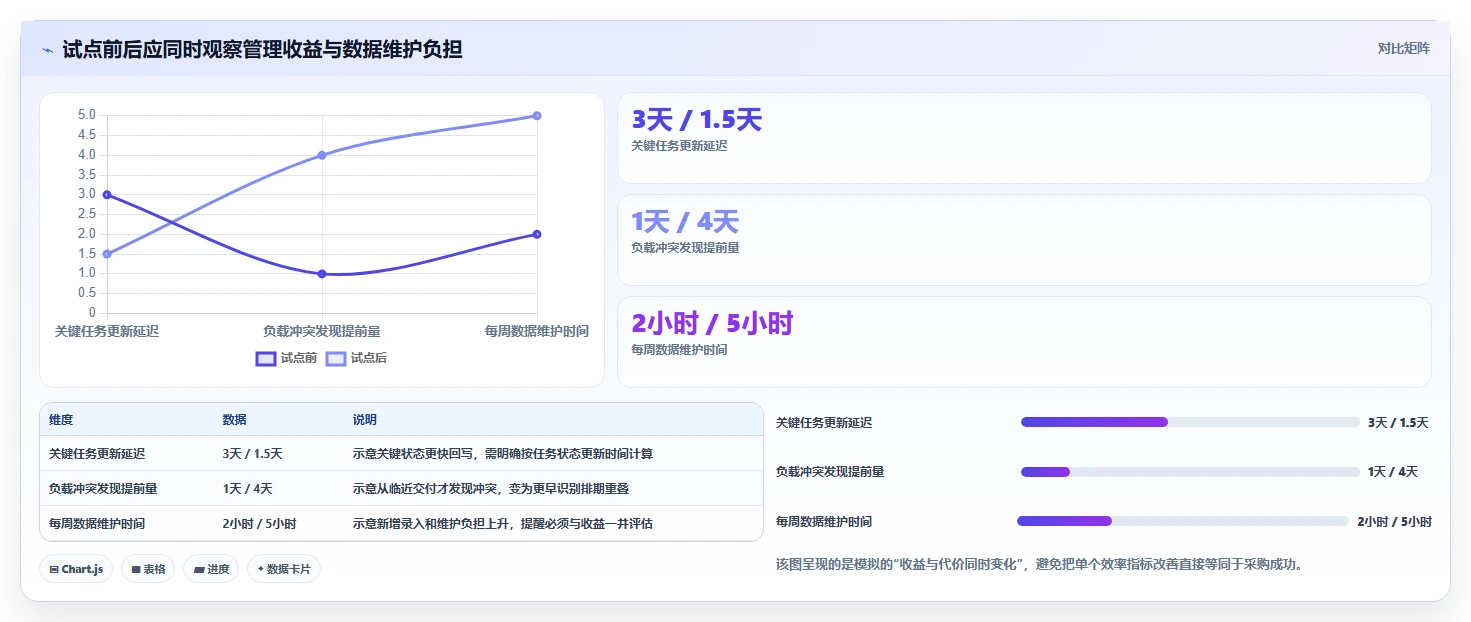The width and height of the screenshot is (1471, 622).
Task: Click the 关键任务更新延迟 progress bar
Action: [1189, 422]
